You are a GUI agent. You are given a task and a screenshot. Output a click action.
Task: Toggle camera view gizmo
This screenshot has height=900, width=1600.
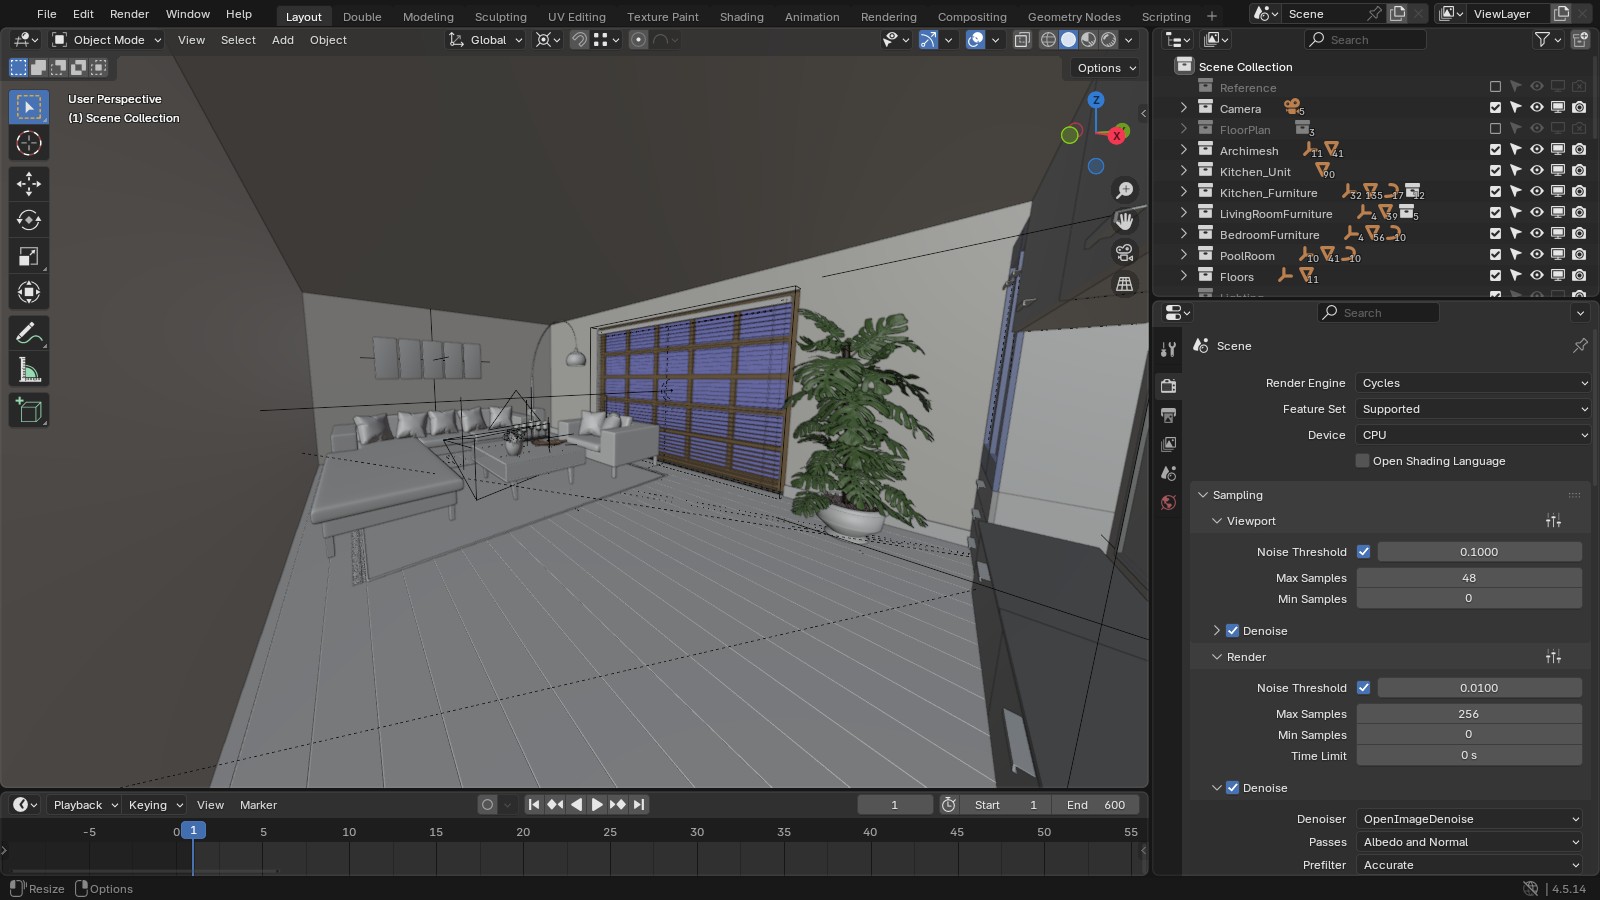(x=1125, y=252)
